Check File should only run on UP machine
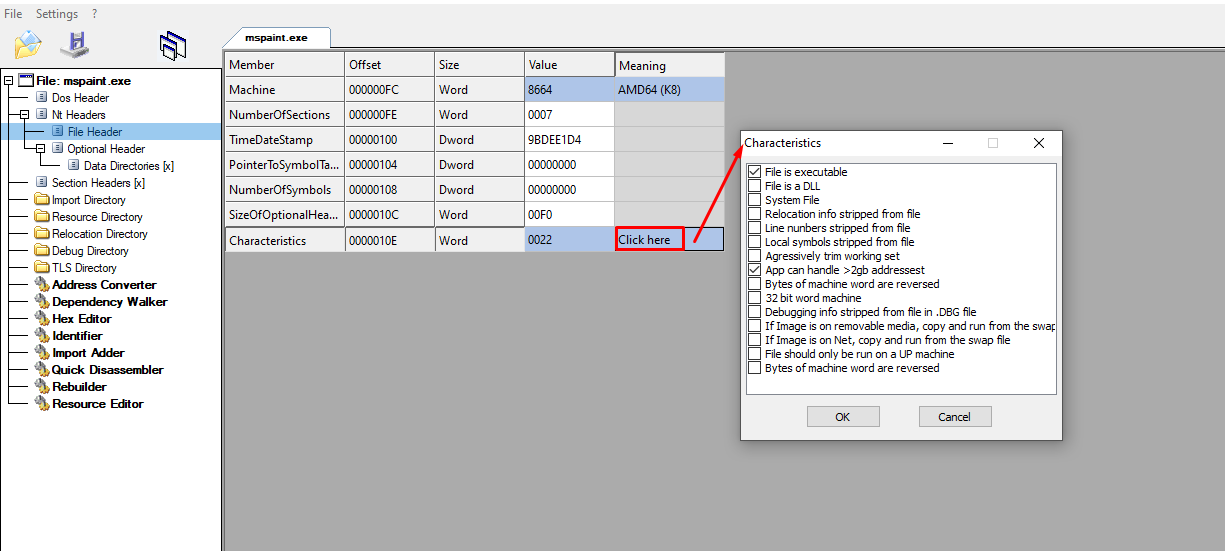 click(755, 354)
